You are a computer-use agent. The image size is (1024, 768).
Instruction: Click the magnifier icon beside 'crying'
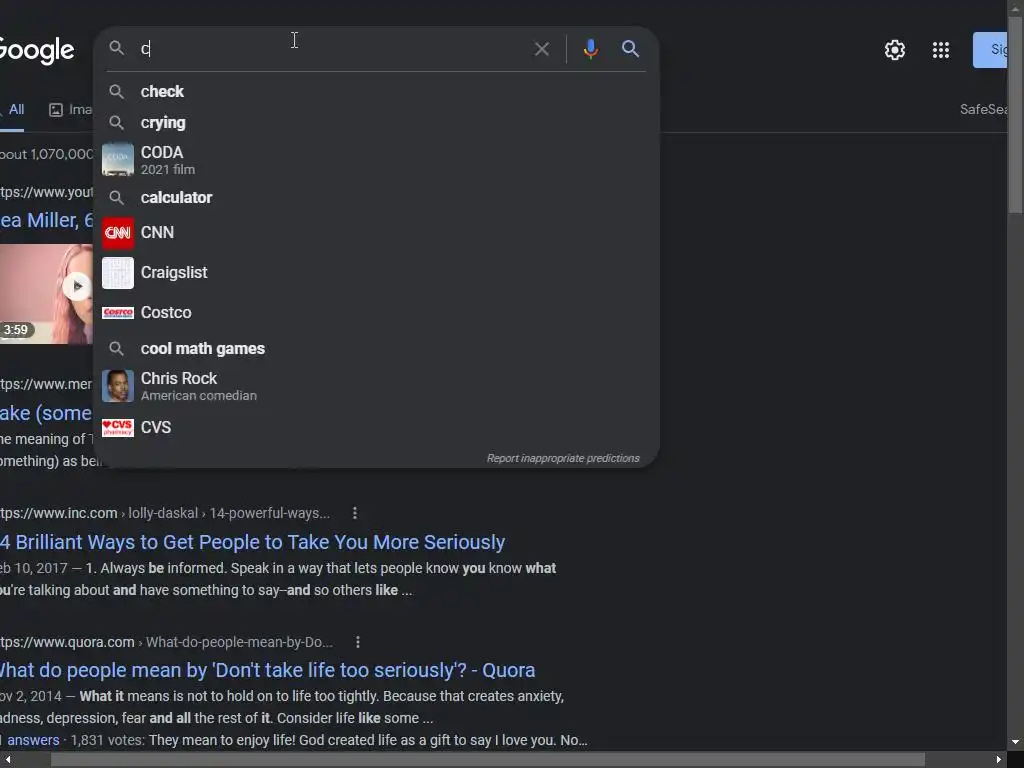click(116, 123)
